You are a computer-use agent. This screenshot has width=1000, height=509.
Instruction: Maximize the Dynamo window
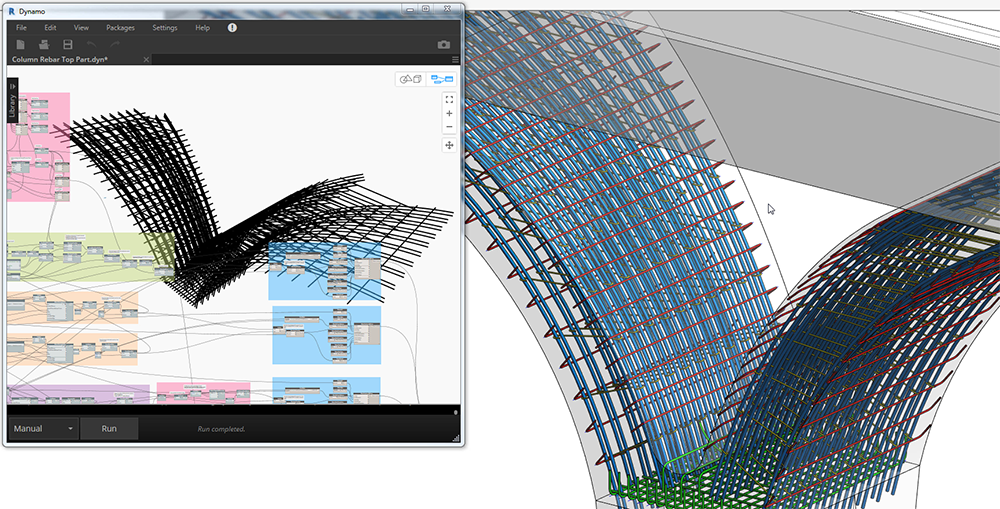(425, 9)
